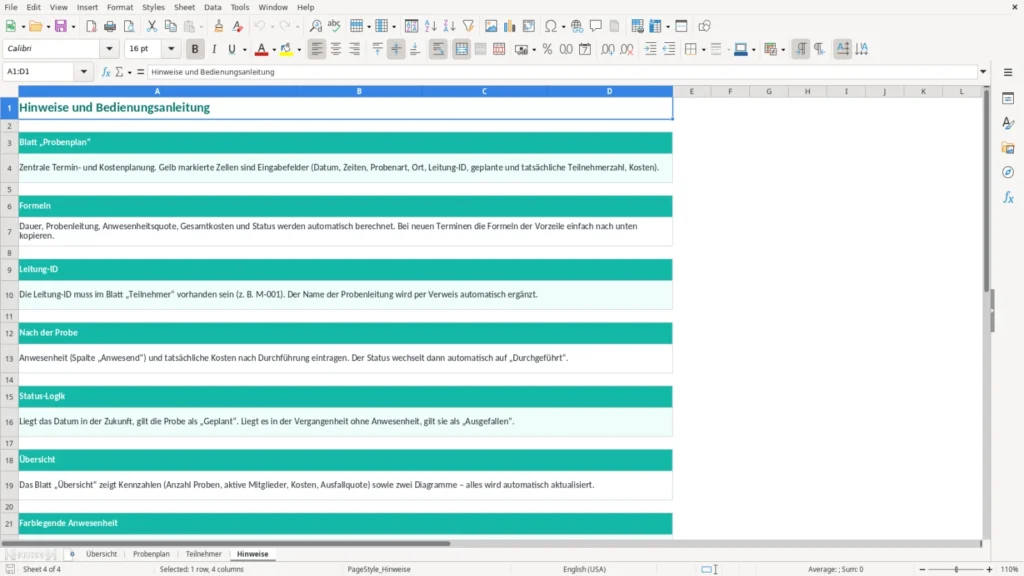
Task: Click the formula input line
Action: [562, 72]
